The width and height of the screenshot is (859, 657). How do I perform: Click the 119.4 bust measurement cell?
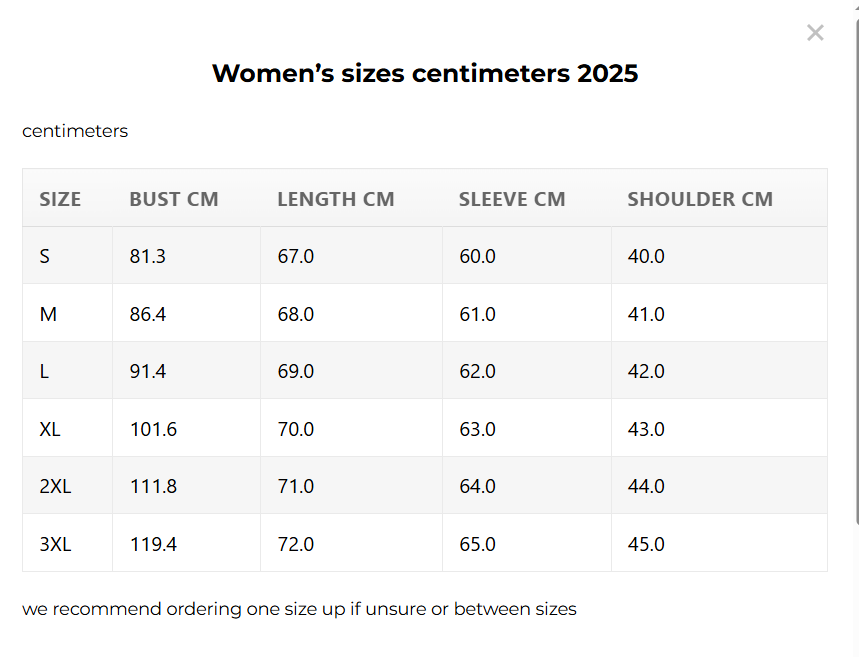pyautogui.click(x=153, y=544)
